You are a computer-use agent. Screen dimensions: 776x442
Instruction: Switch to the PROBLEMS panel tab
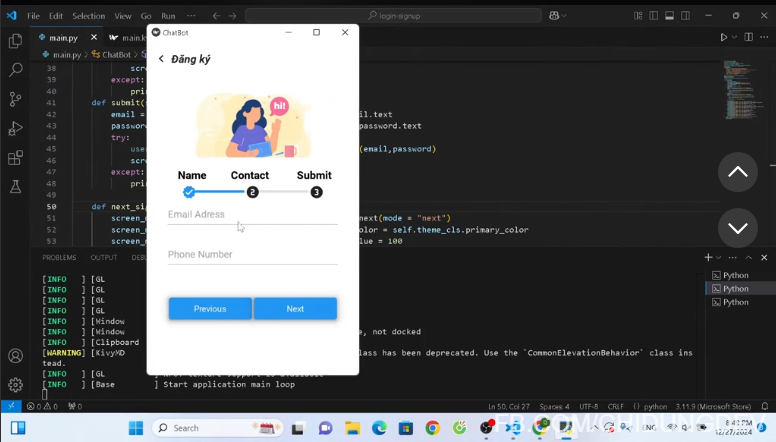[x=59, y=257]
